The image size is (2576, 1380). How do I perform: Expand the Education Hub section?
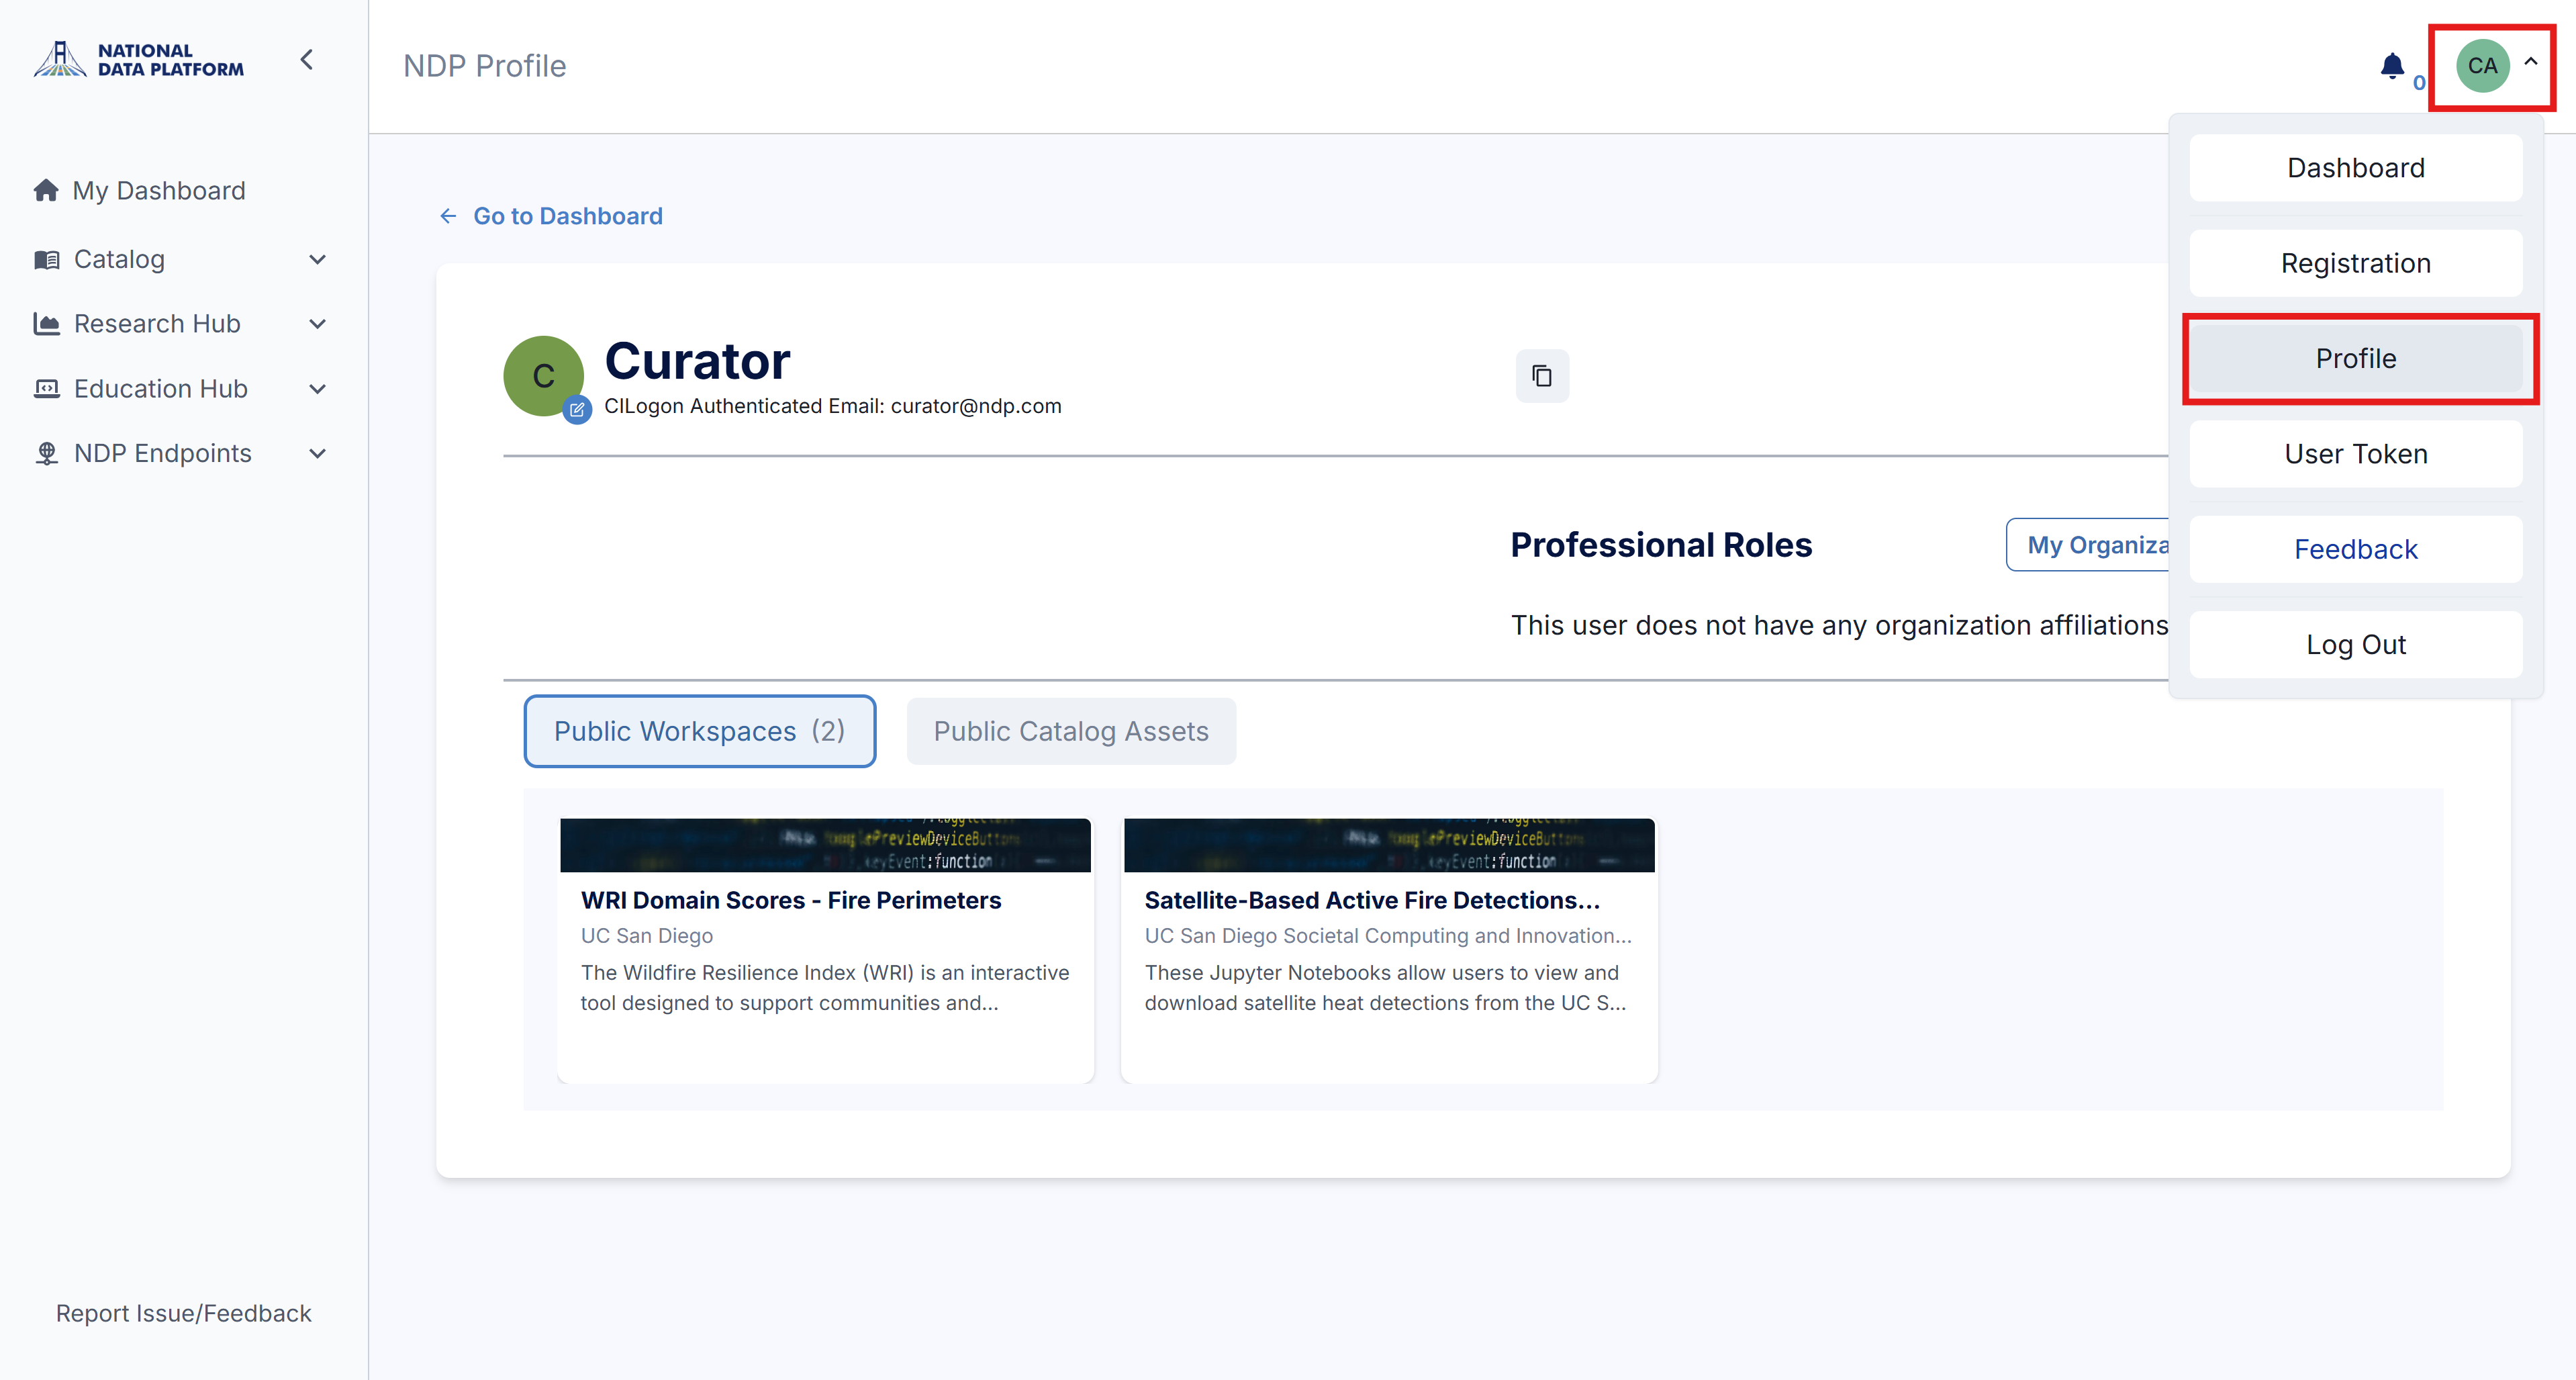182,389
